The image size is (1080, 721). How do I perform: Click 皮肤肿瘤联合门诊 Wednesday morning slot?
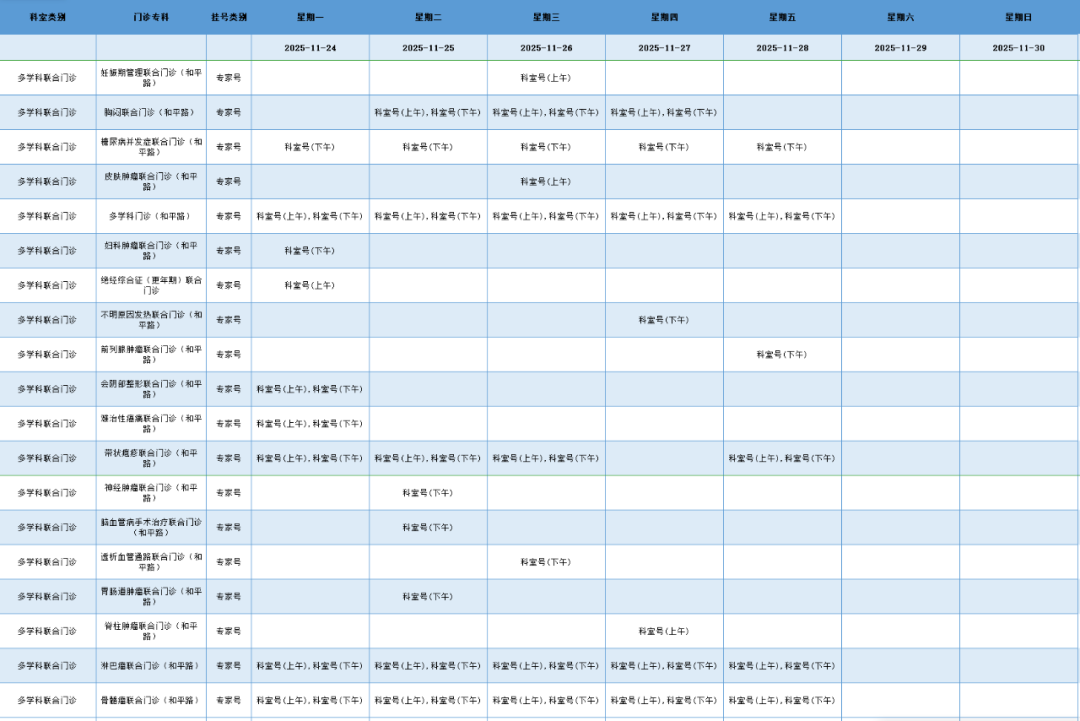click(x=546, y=181)
